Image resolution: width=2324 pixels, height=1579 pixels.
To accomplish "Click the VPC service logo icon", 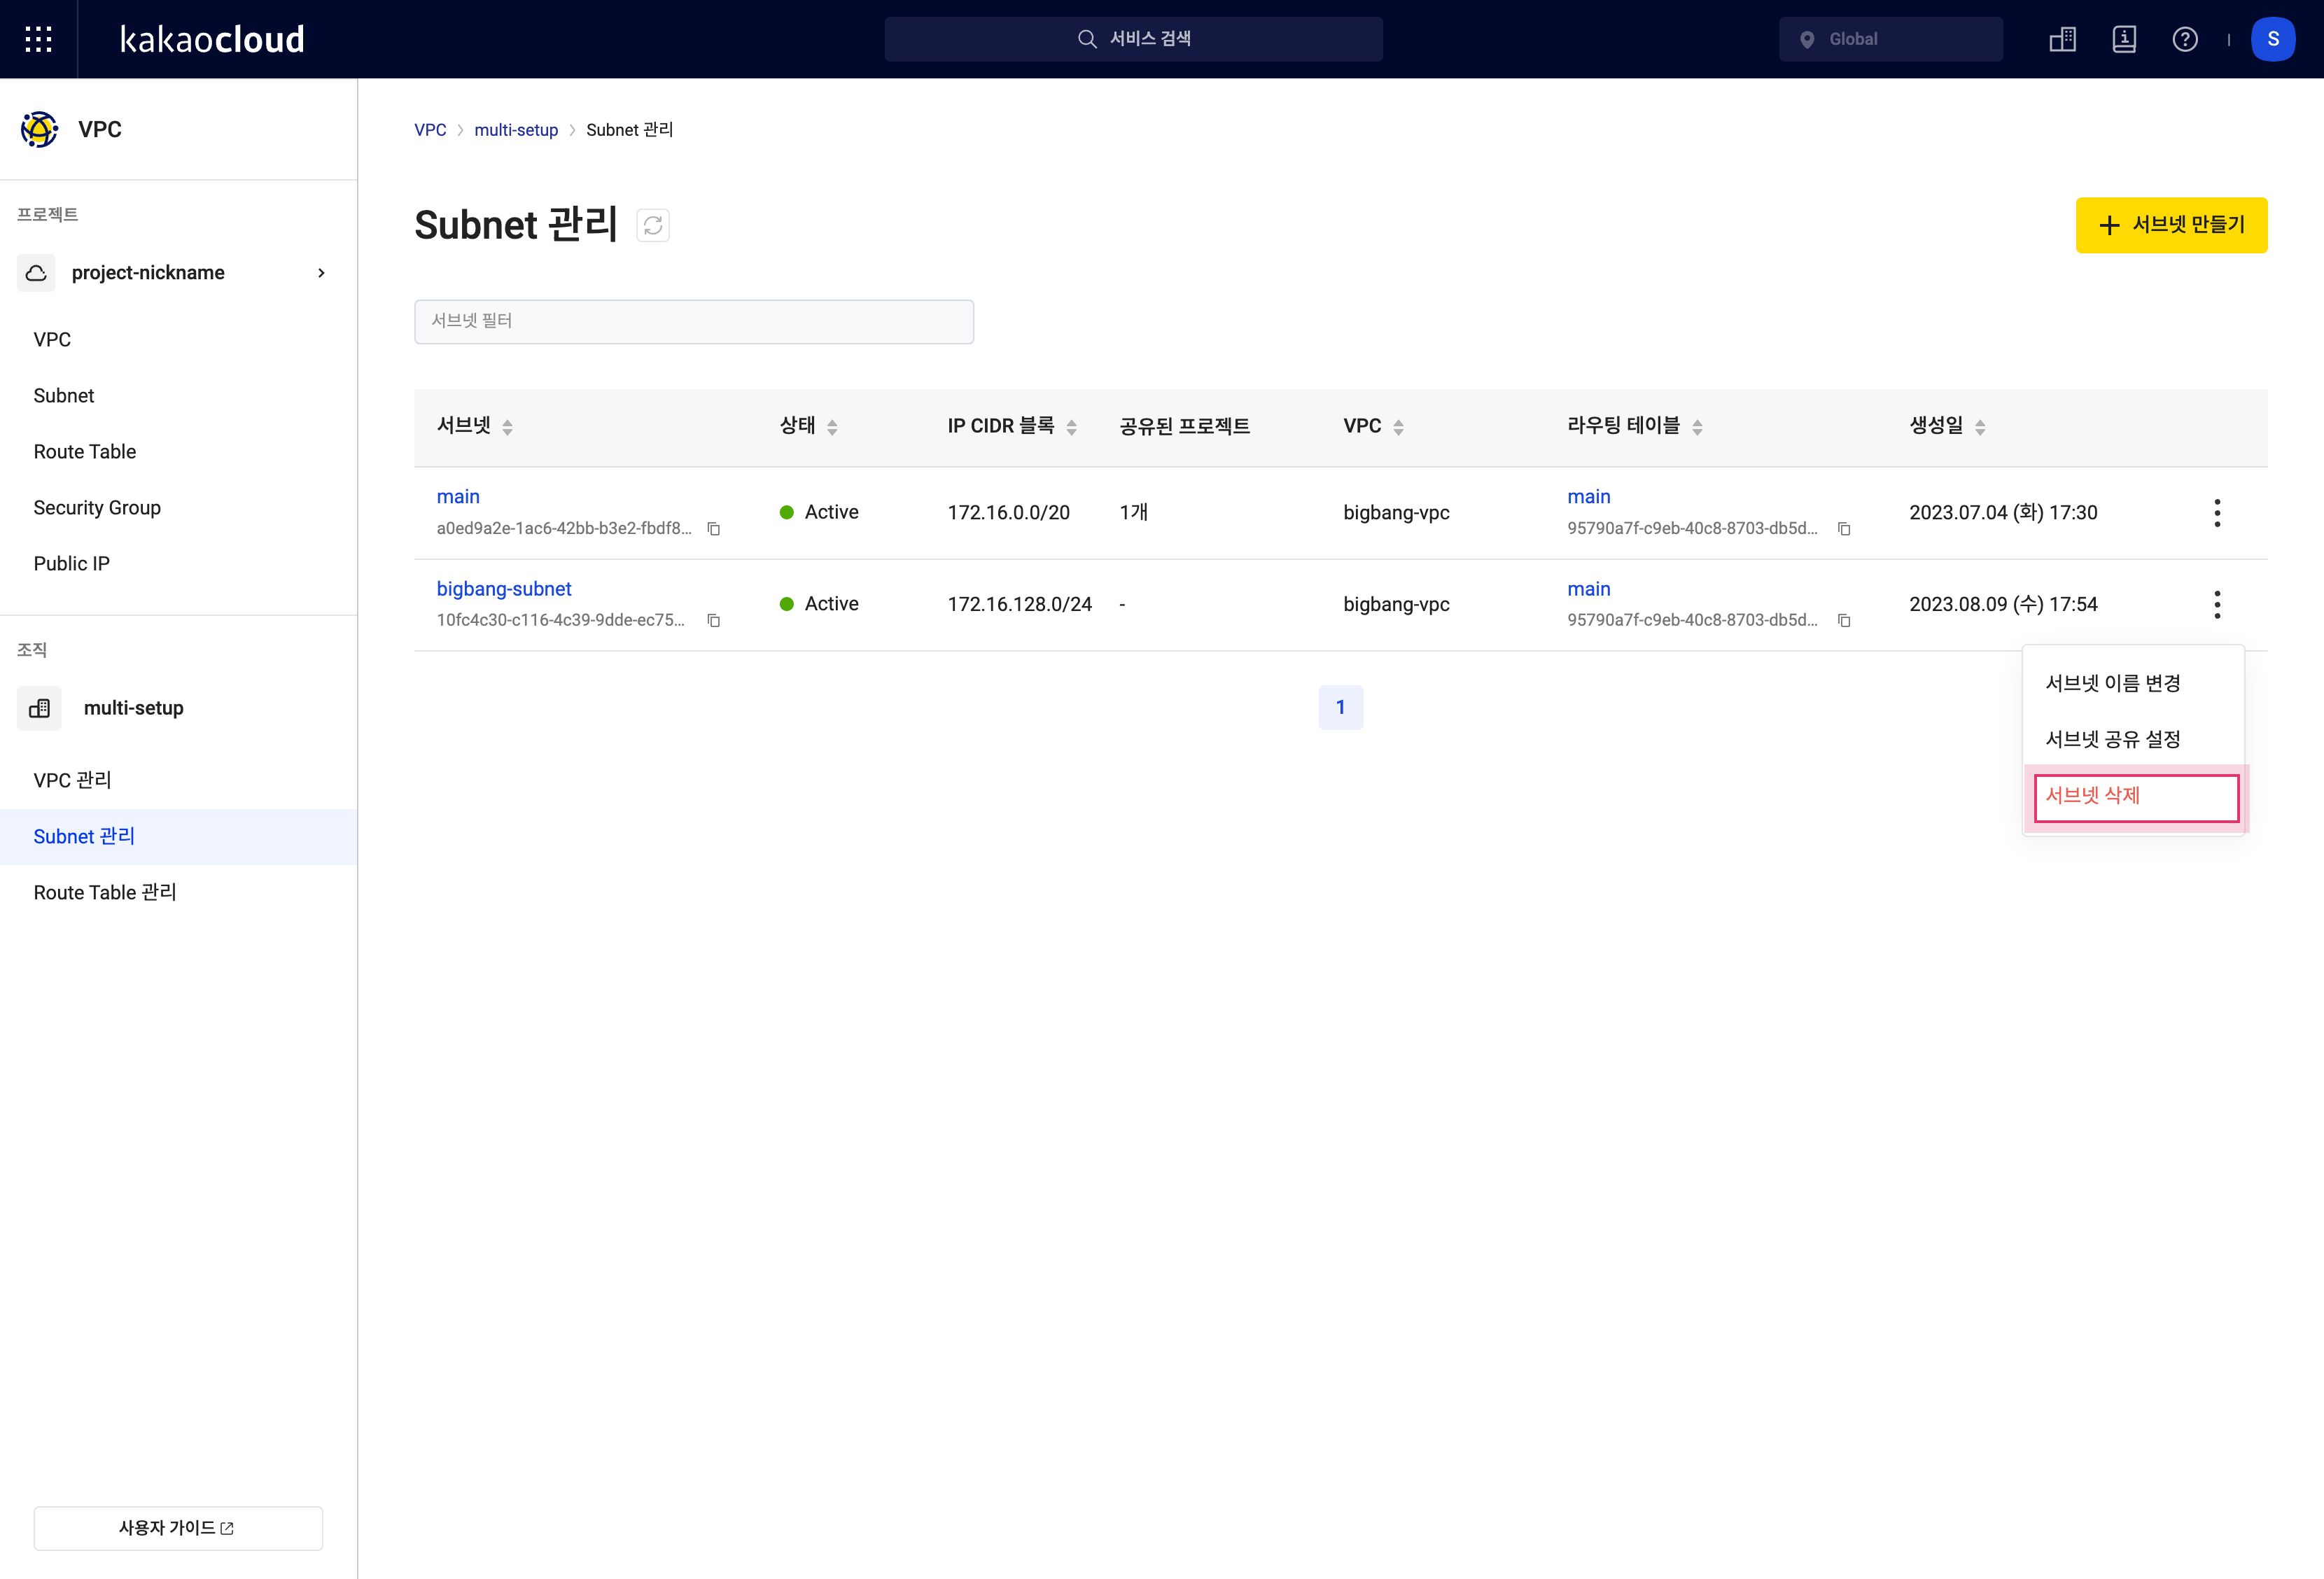I will coord(39,129).
